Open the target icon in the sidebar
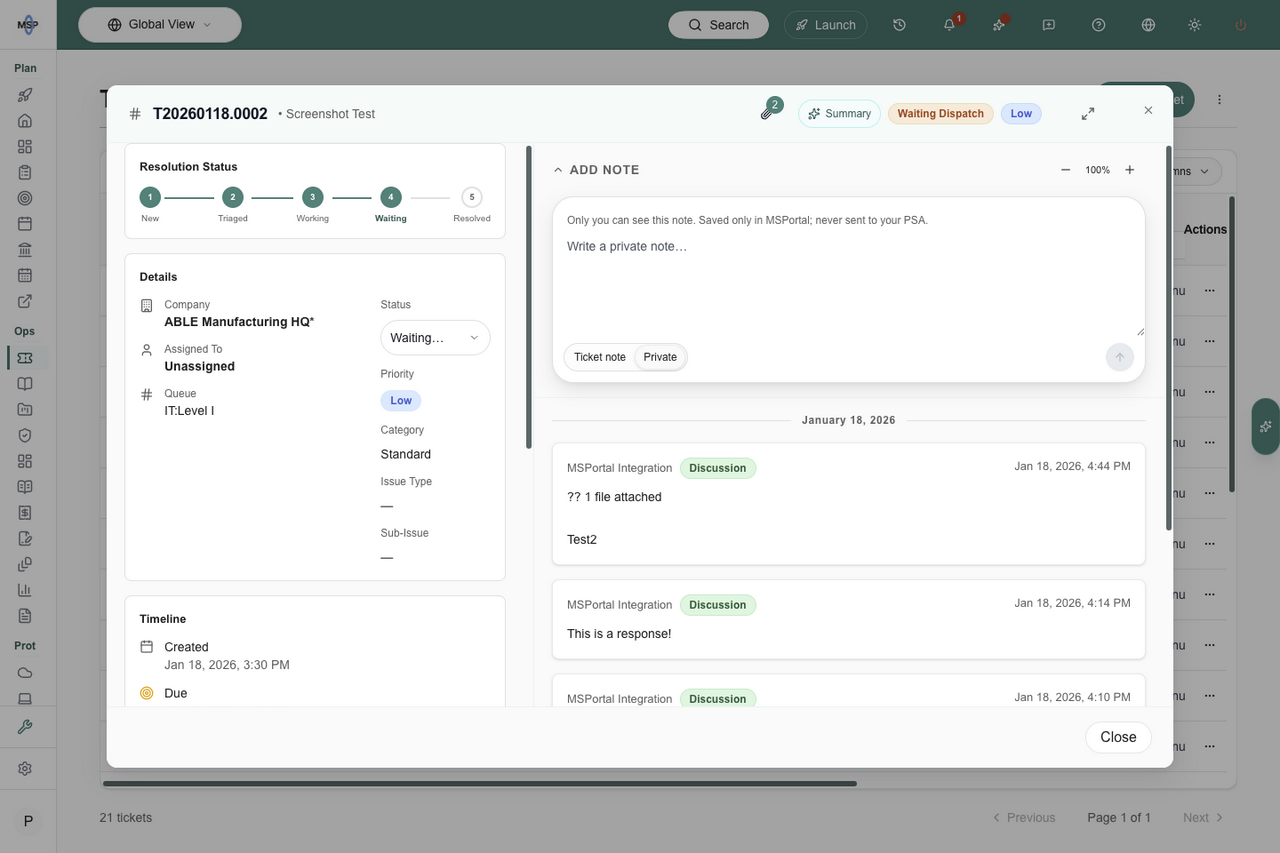The width and height of the screenshot is (1280, 853). point(25,198)
